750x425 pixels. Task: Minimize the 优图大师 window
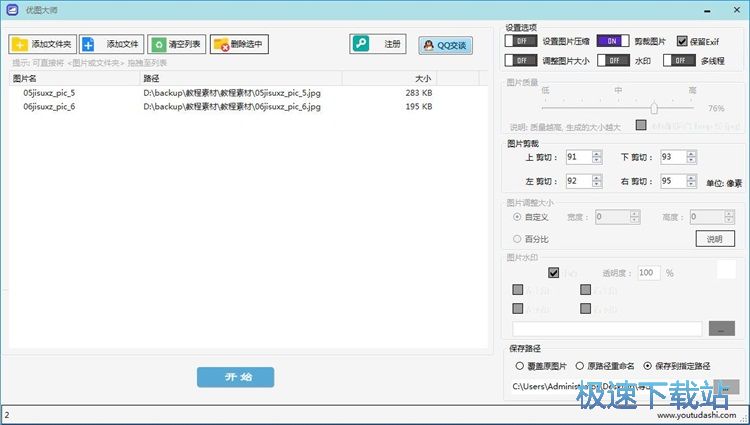(708, 10)
